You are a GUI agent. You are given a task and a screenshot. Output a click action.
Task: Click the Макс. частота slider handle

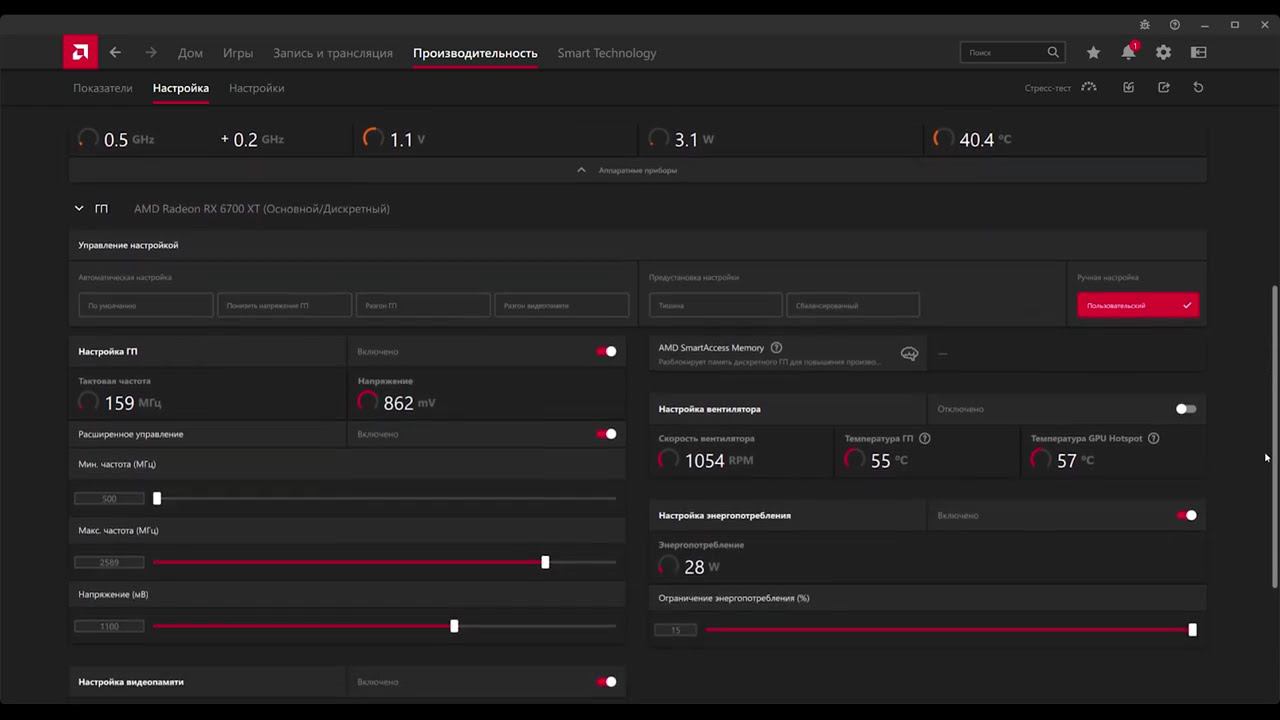point(545,562)
